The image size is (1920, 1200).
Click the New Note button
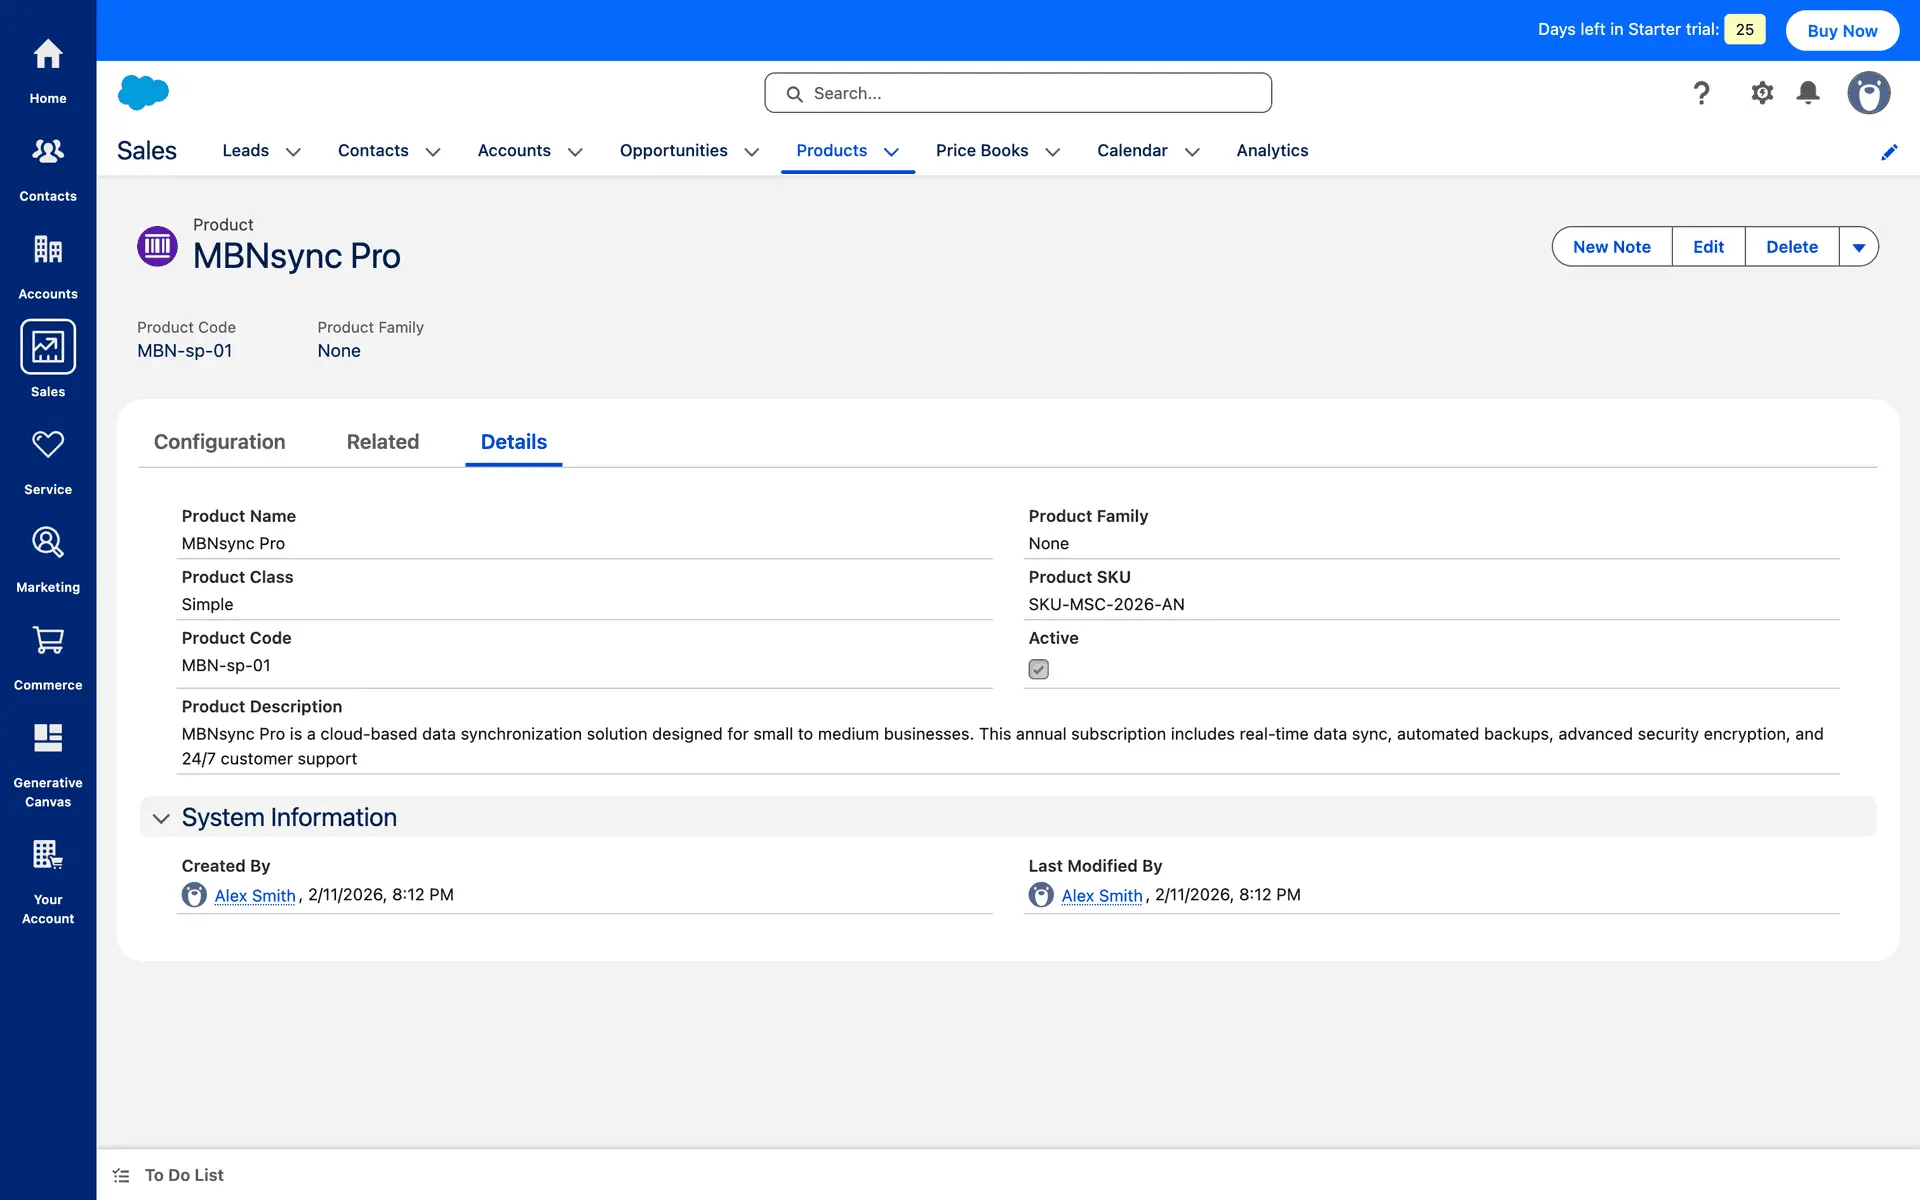(x=1611, y=247)
